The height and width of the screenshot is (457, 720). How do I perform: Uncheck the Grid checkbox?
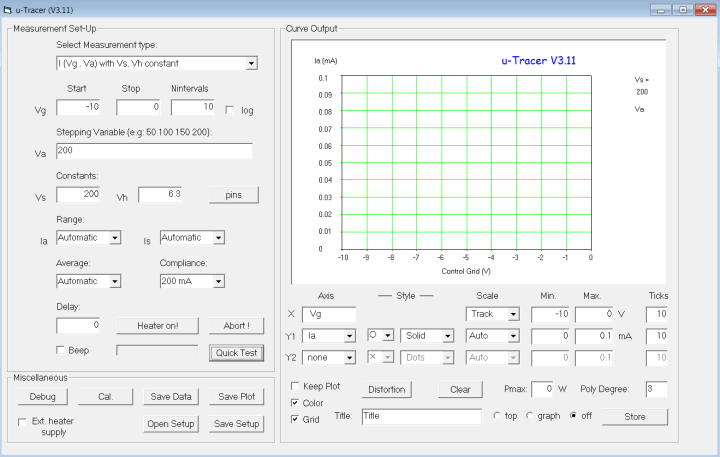[295, 419]
